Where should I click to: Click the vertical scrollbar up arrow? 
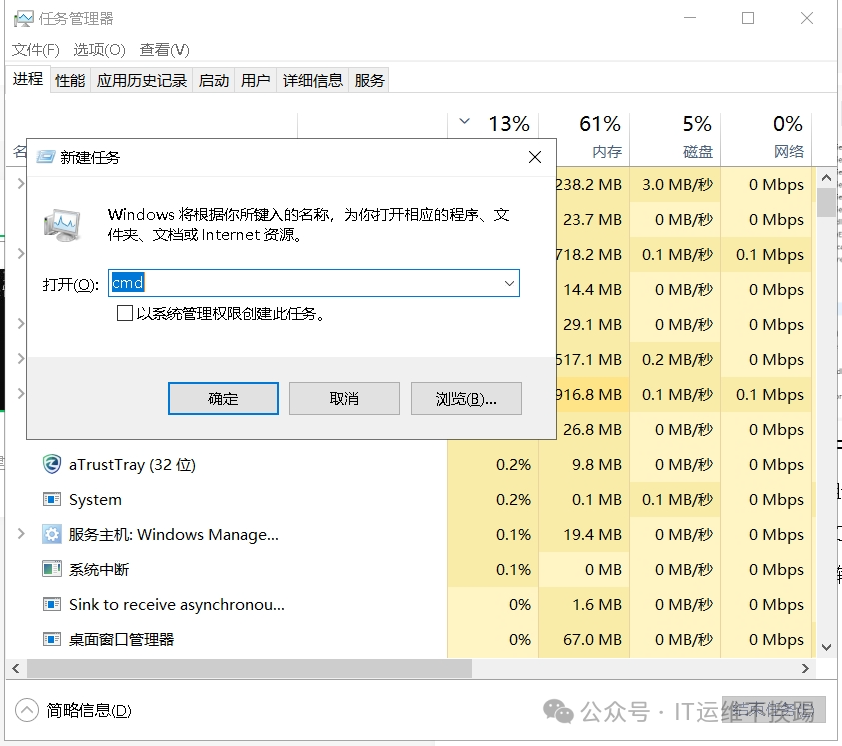click(826, 178)
